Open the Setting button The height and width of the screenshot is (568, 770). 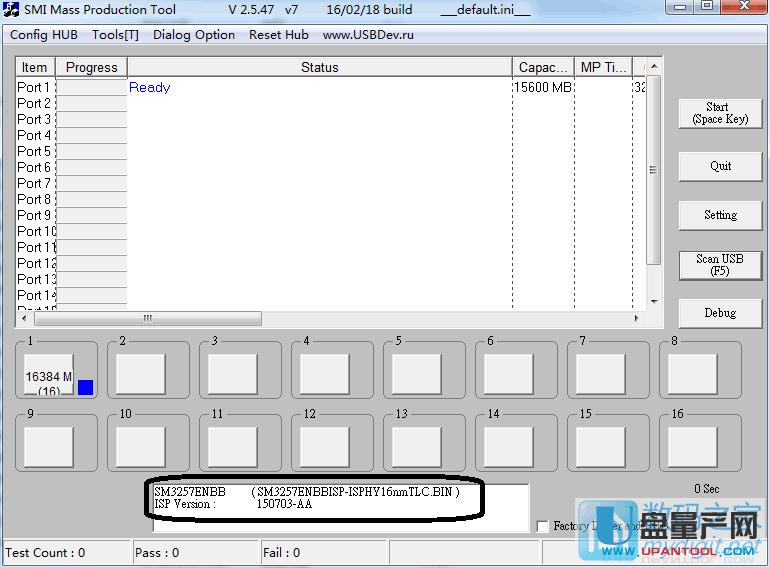[x=720, y=215]
